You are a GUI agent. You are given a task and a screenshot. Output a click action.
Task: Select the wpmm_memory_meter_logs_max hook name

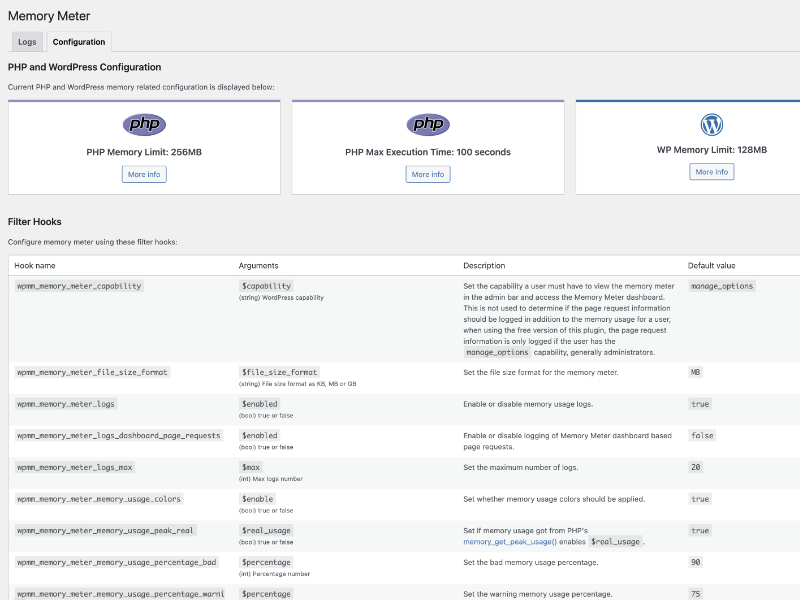pyautogui.click(x=74, y=467)
